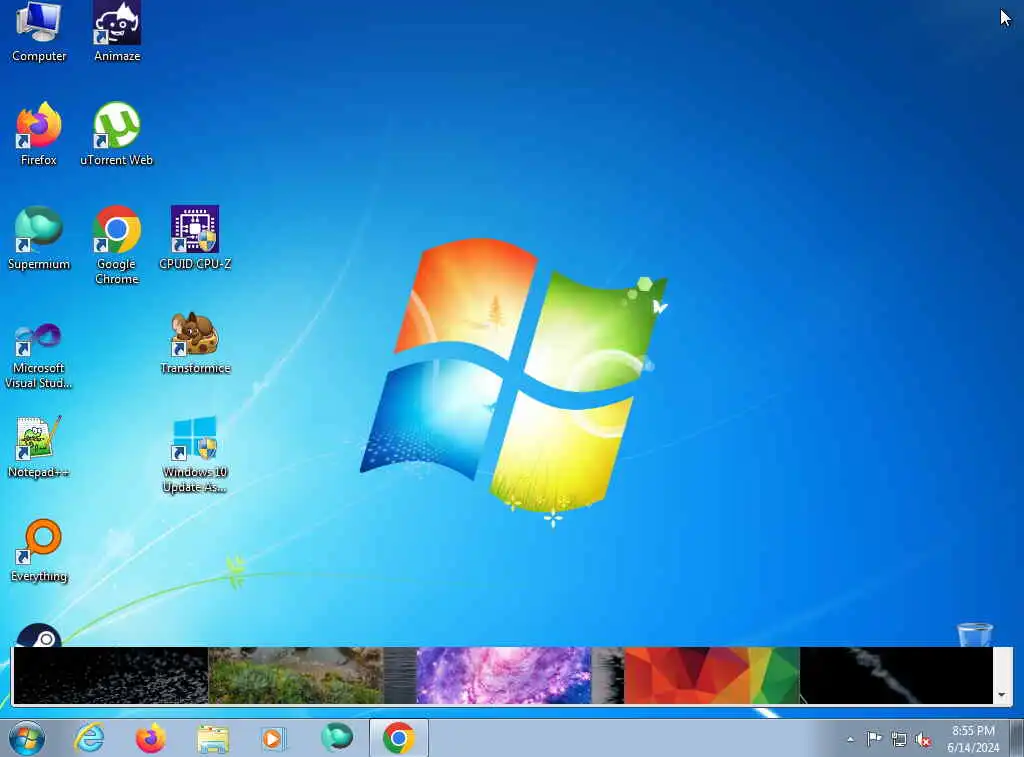
Task: Select the CPUID CPU-Z desktop shortcut
Action: pyautogui.click(x=195, y=238)
